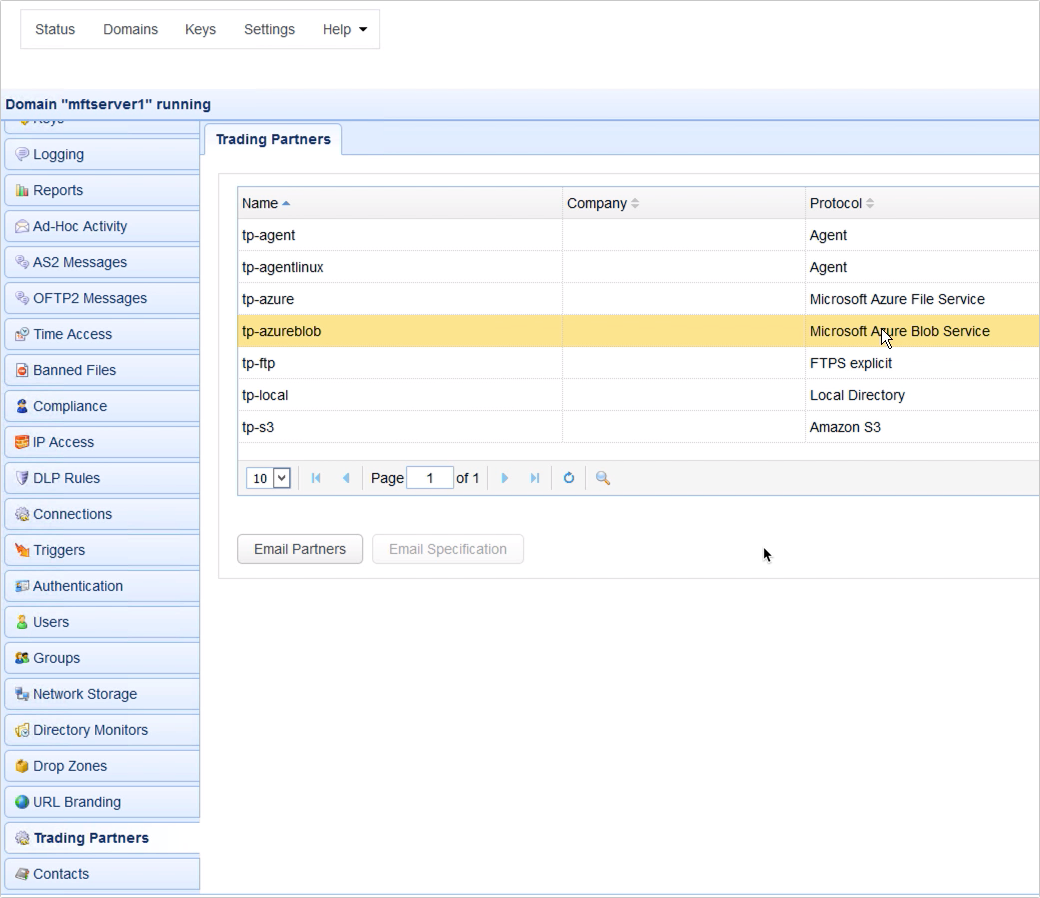Viewport: 1040px width, 898px height.
Task: Open the page size dropdown showing 10
Action: pos(267,478)
